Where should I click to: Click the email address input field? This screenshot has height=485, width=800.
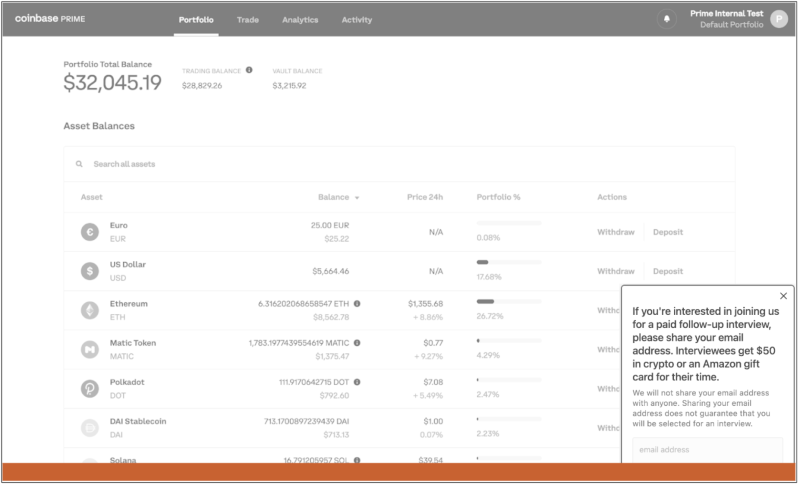coord(708,450)
